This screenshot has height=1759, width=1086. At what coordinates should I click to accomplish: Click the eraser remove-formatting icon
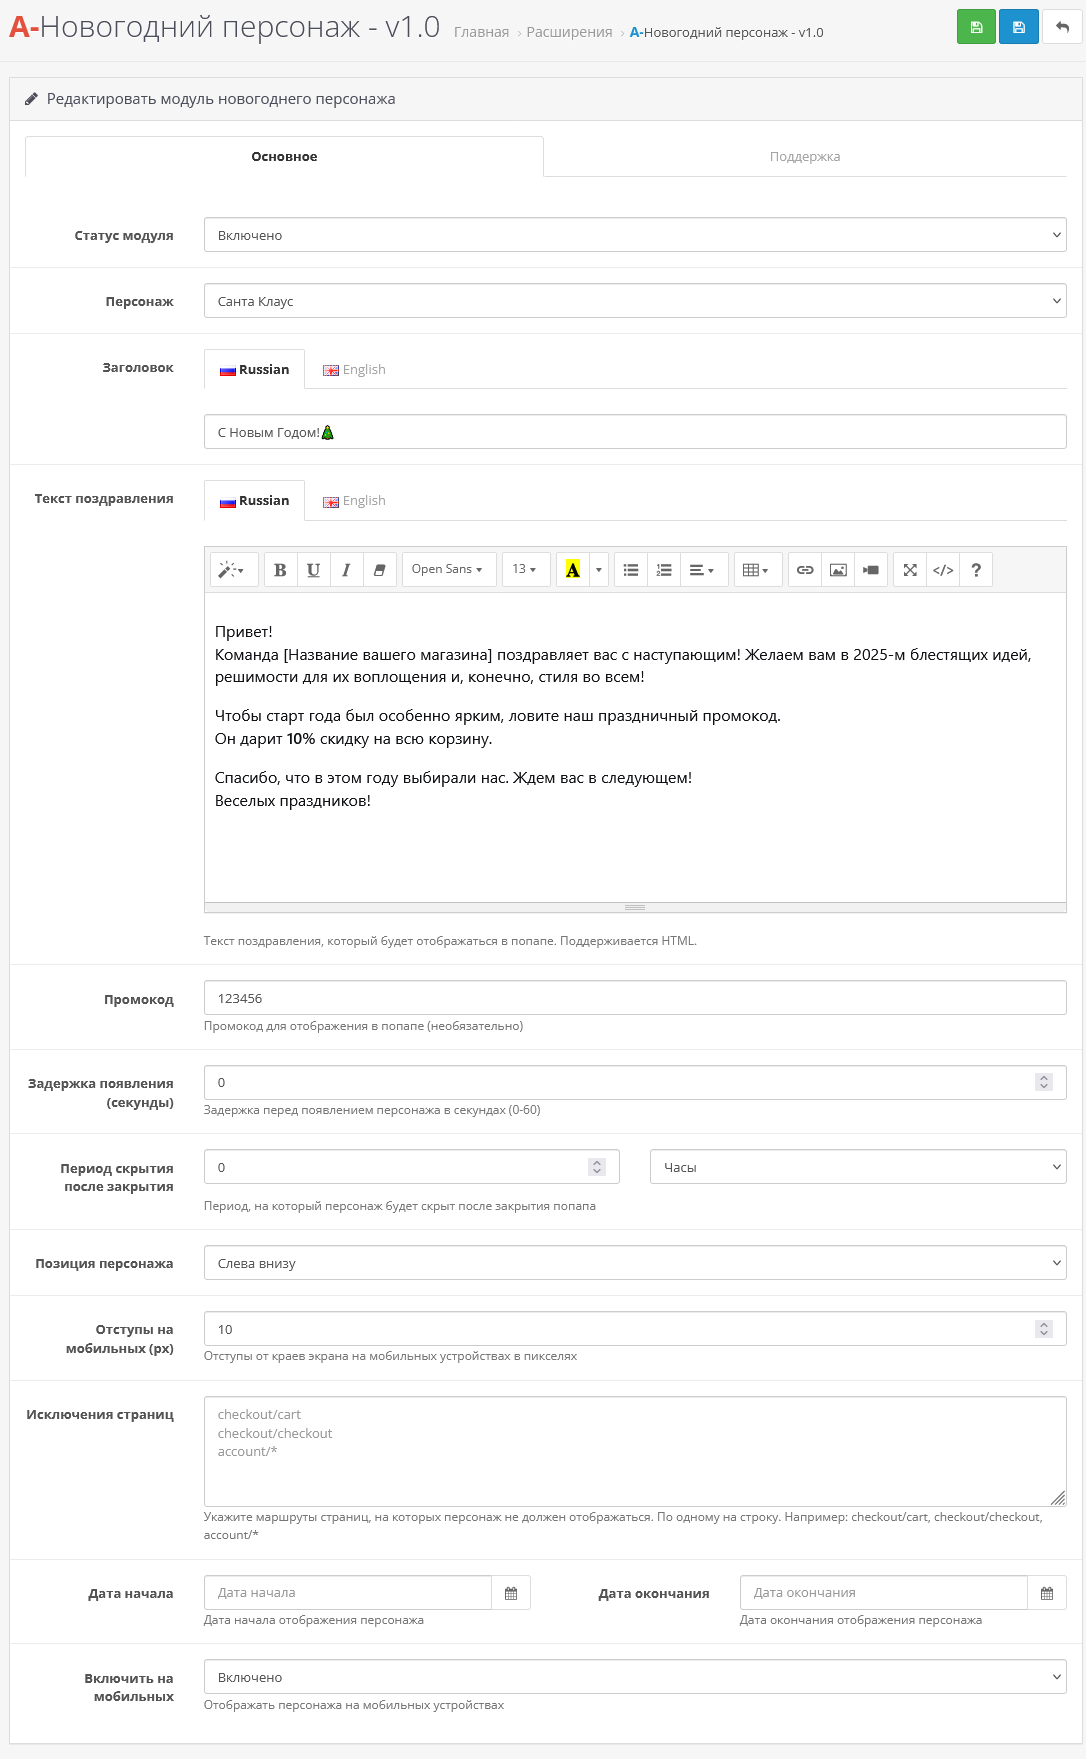coord(379,570)
